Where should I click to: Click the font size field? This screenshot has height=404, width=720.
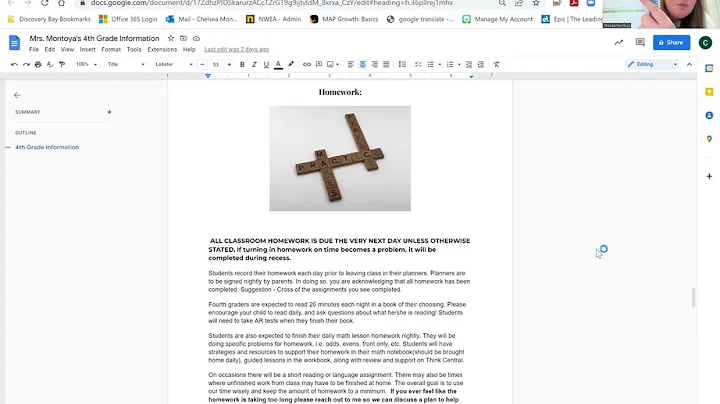216,64
